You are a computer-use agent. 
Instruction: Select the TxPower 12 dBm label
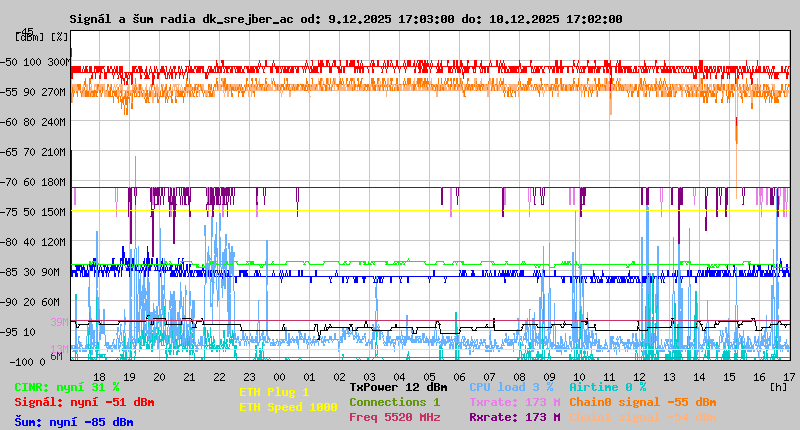(x=398, y=387)
